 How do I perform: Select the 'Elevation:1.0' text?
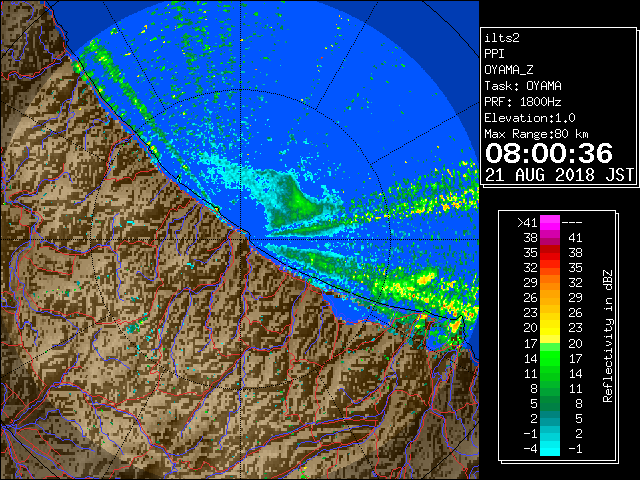point(530,118)
